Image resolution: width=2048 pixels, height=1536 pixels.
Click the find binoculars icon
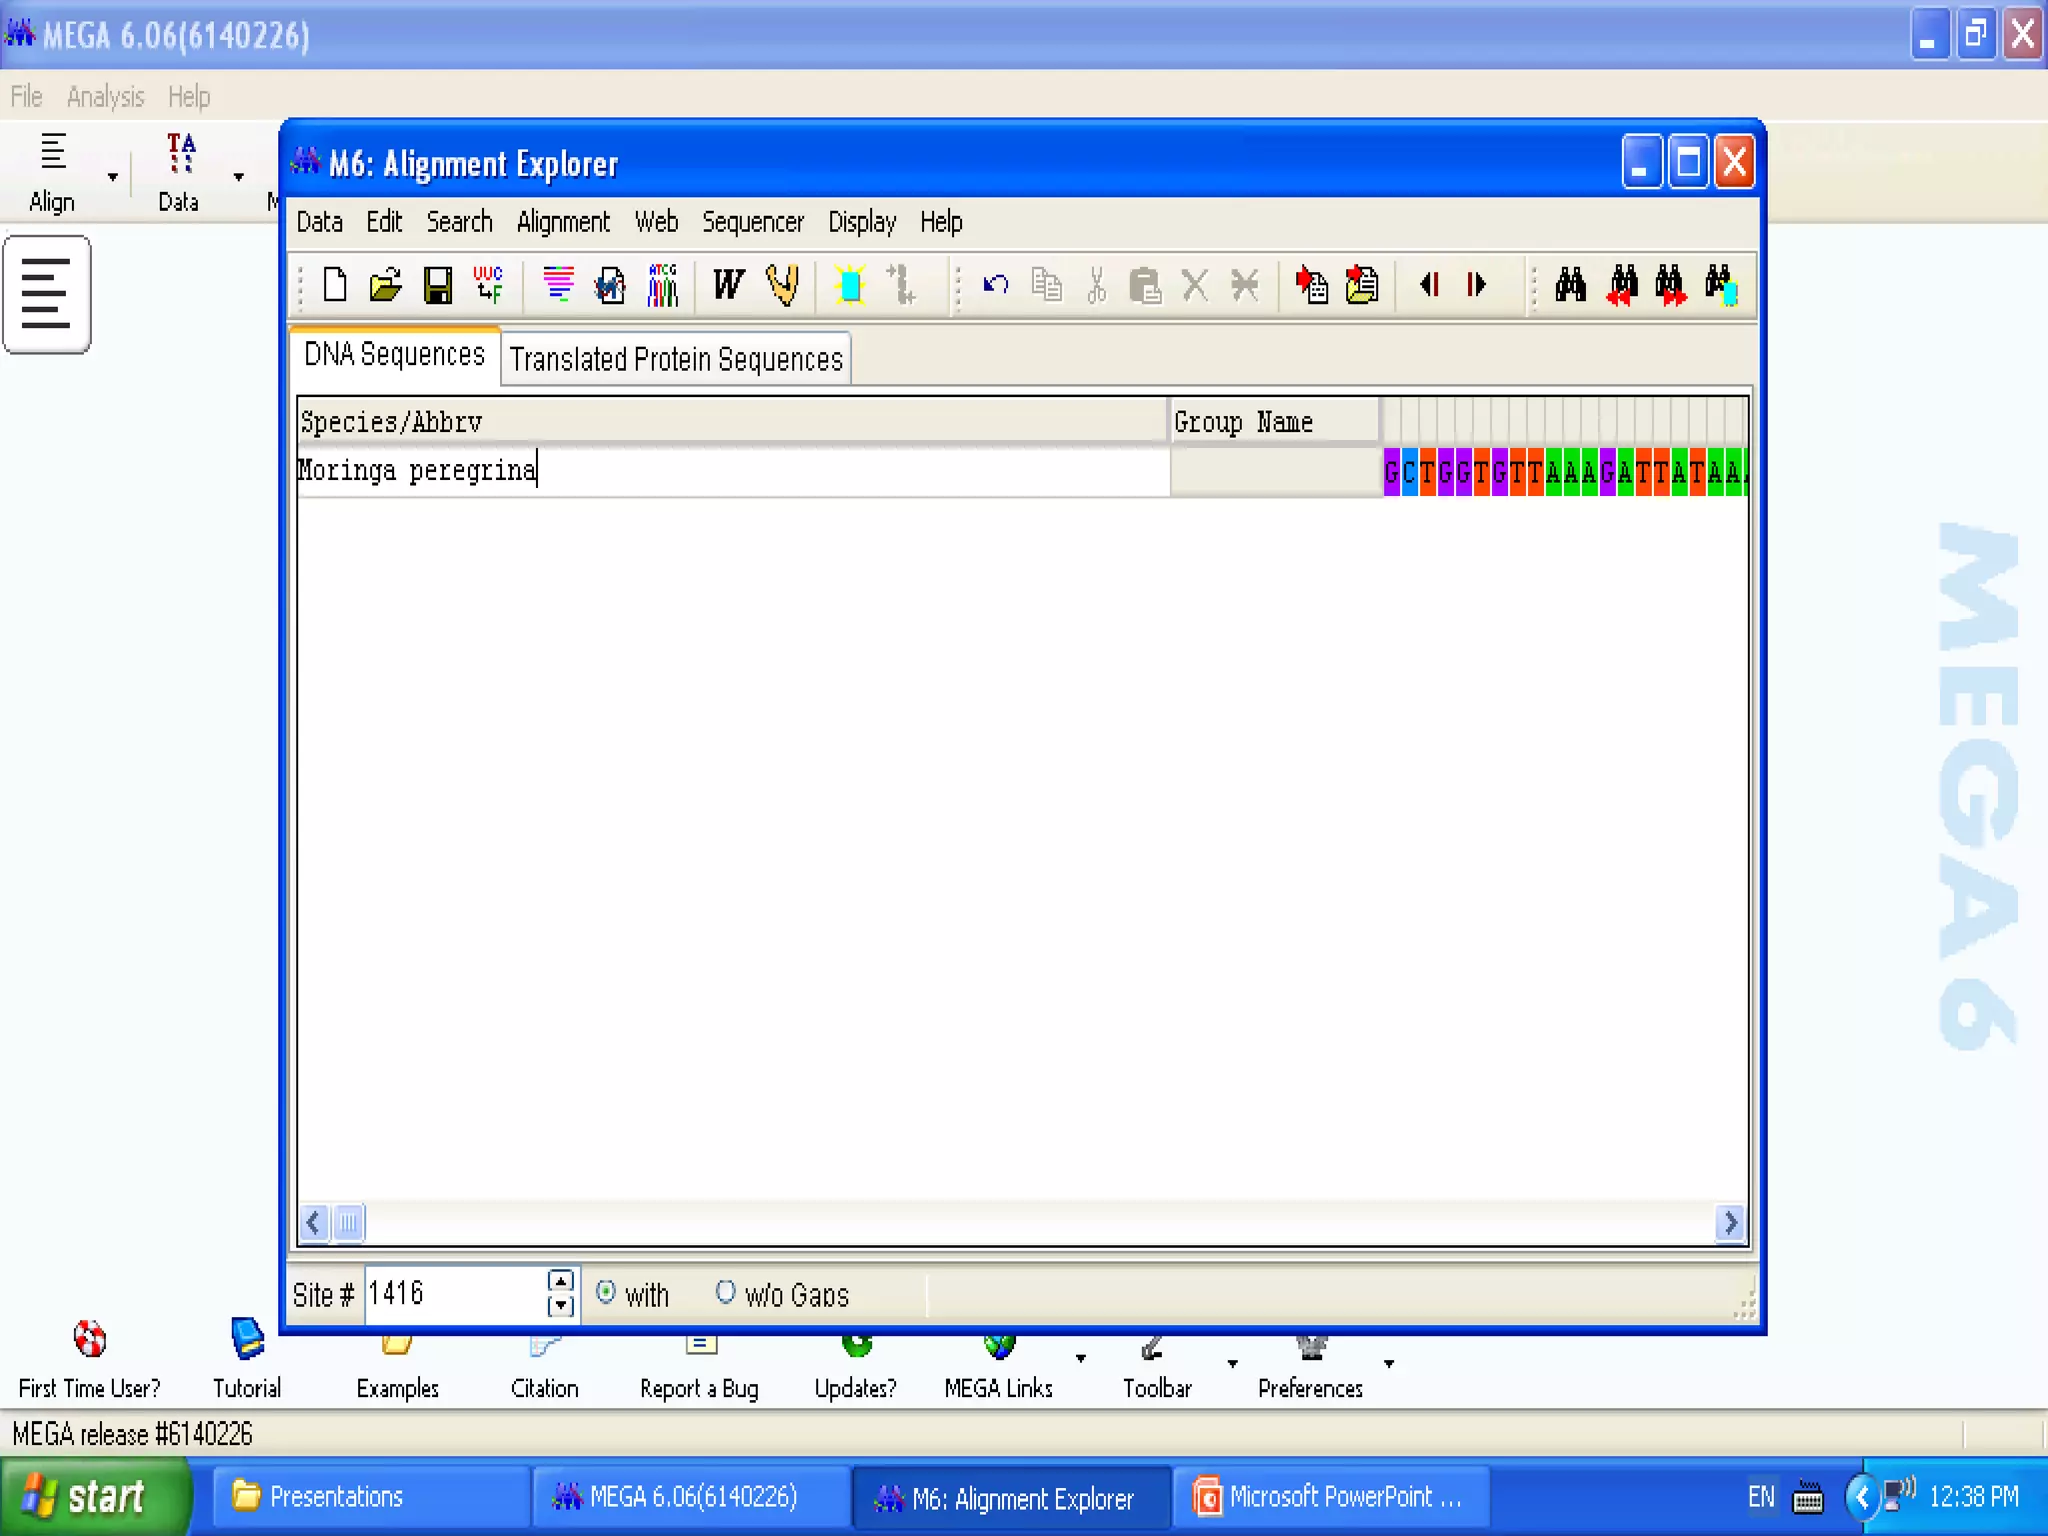coord(1570,285)
